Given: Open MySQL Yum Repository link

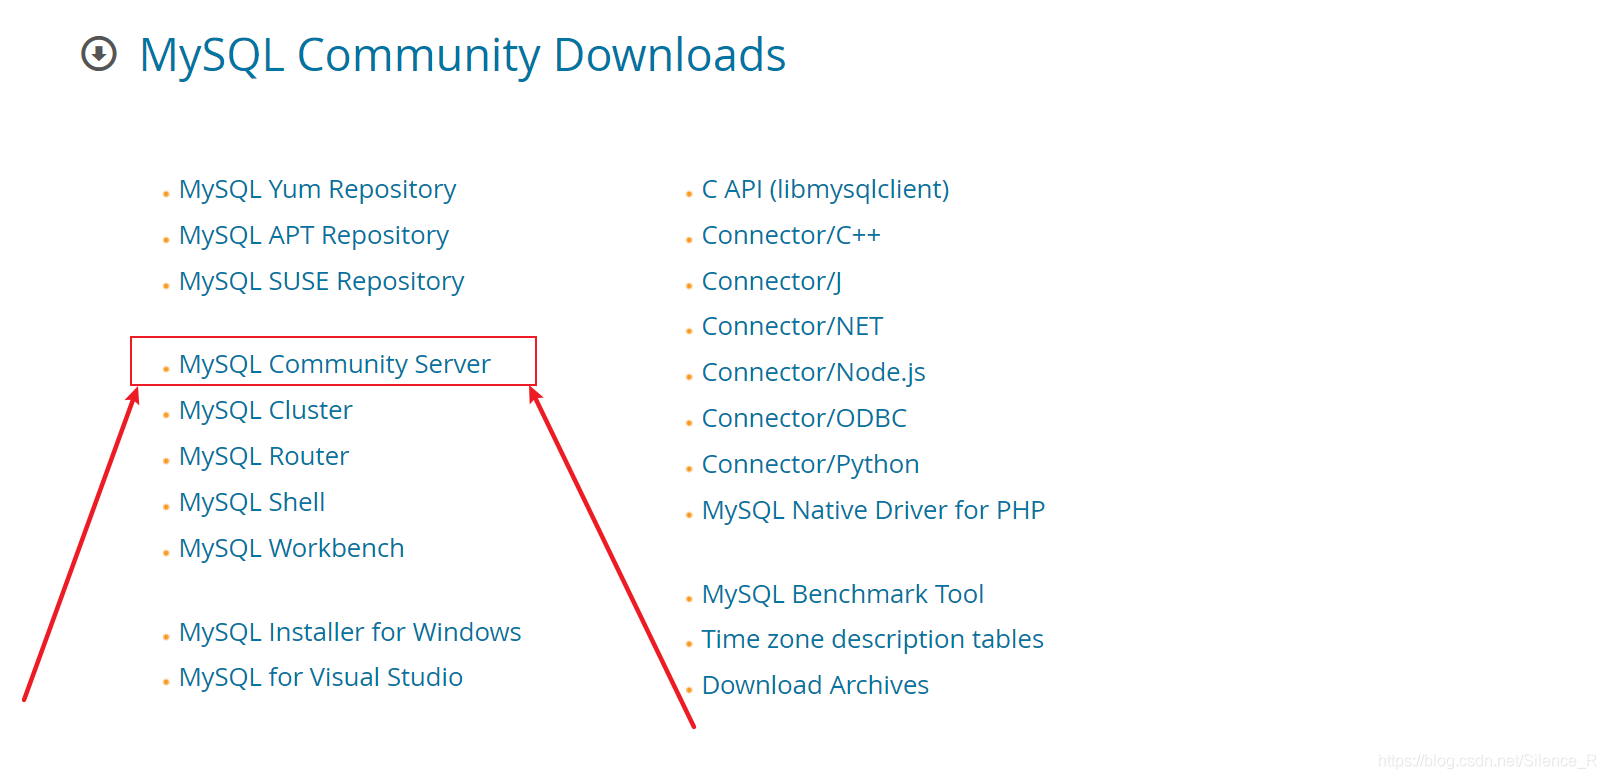Looking at the screenshot, I should click(x=317, y=190).
